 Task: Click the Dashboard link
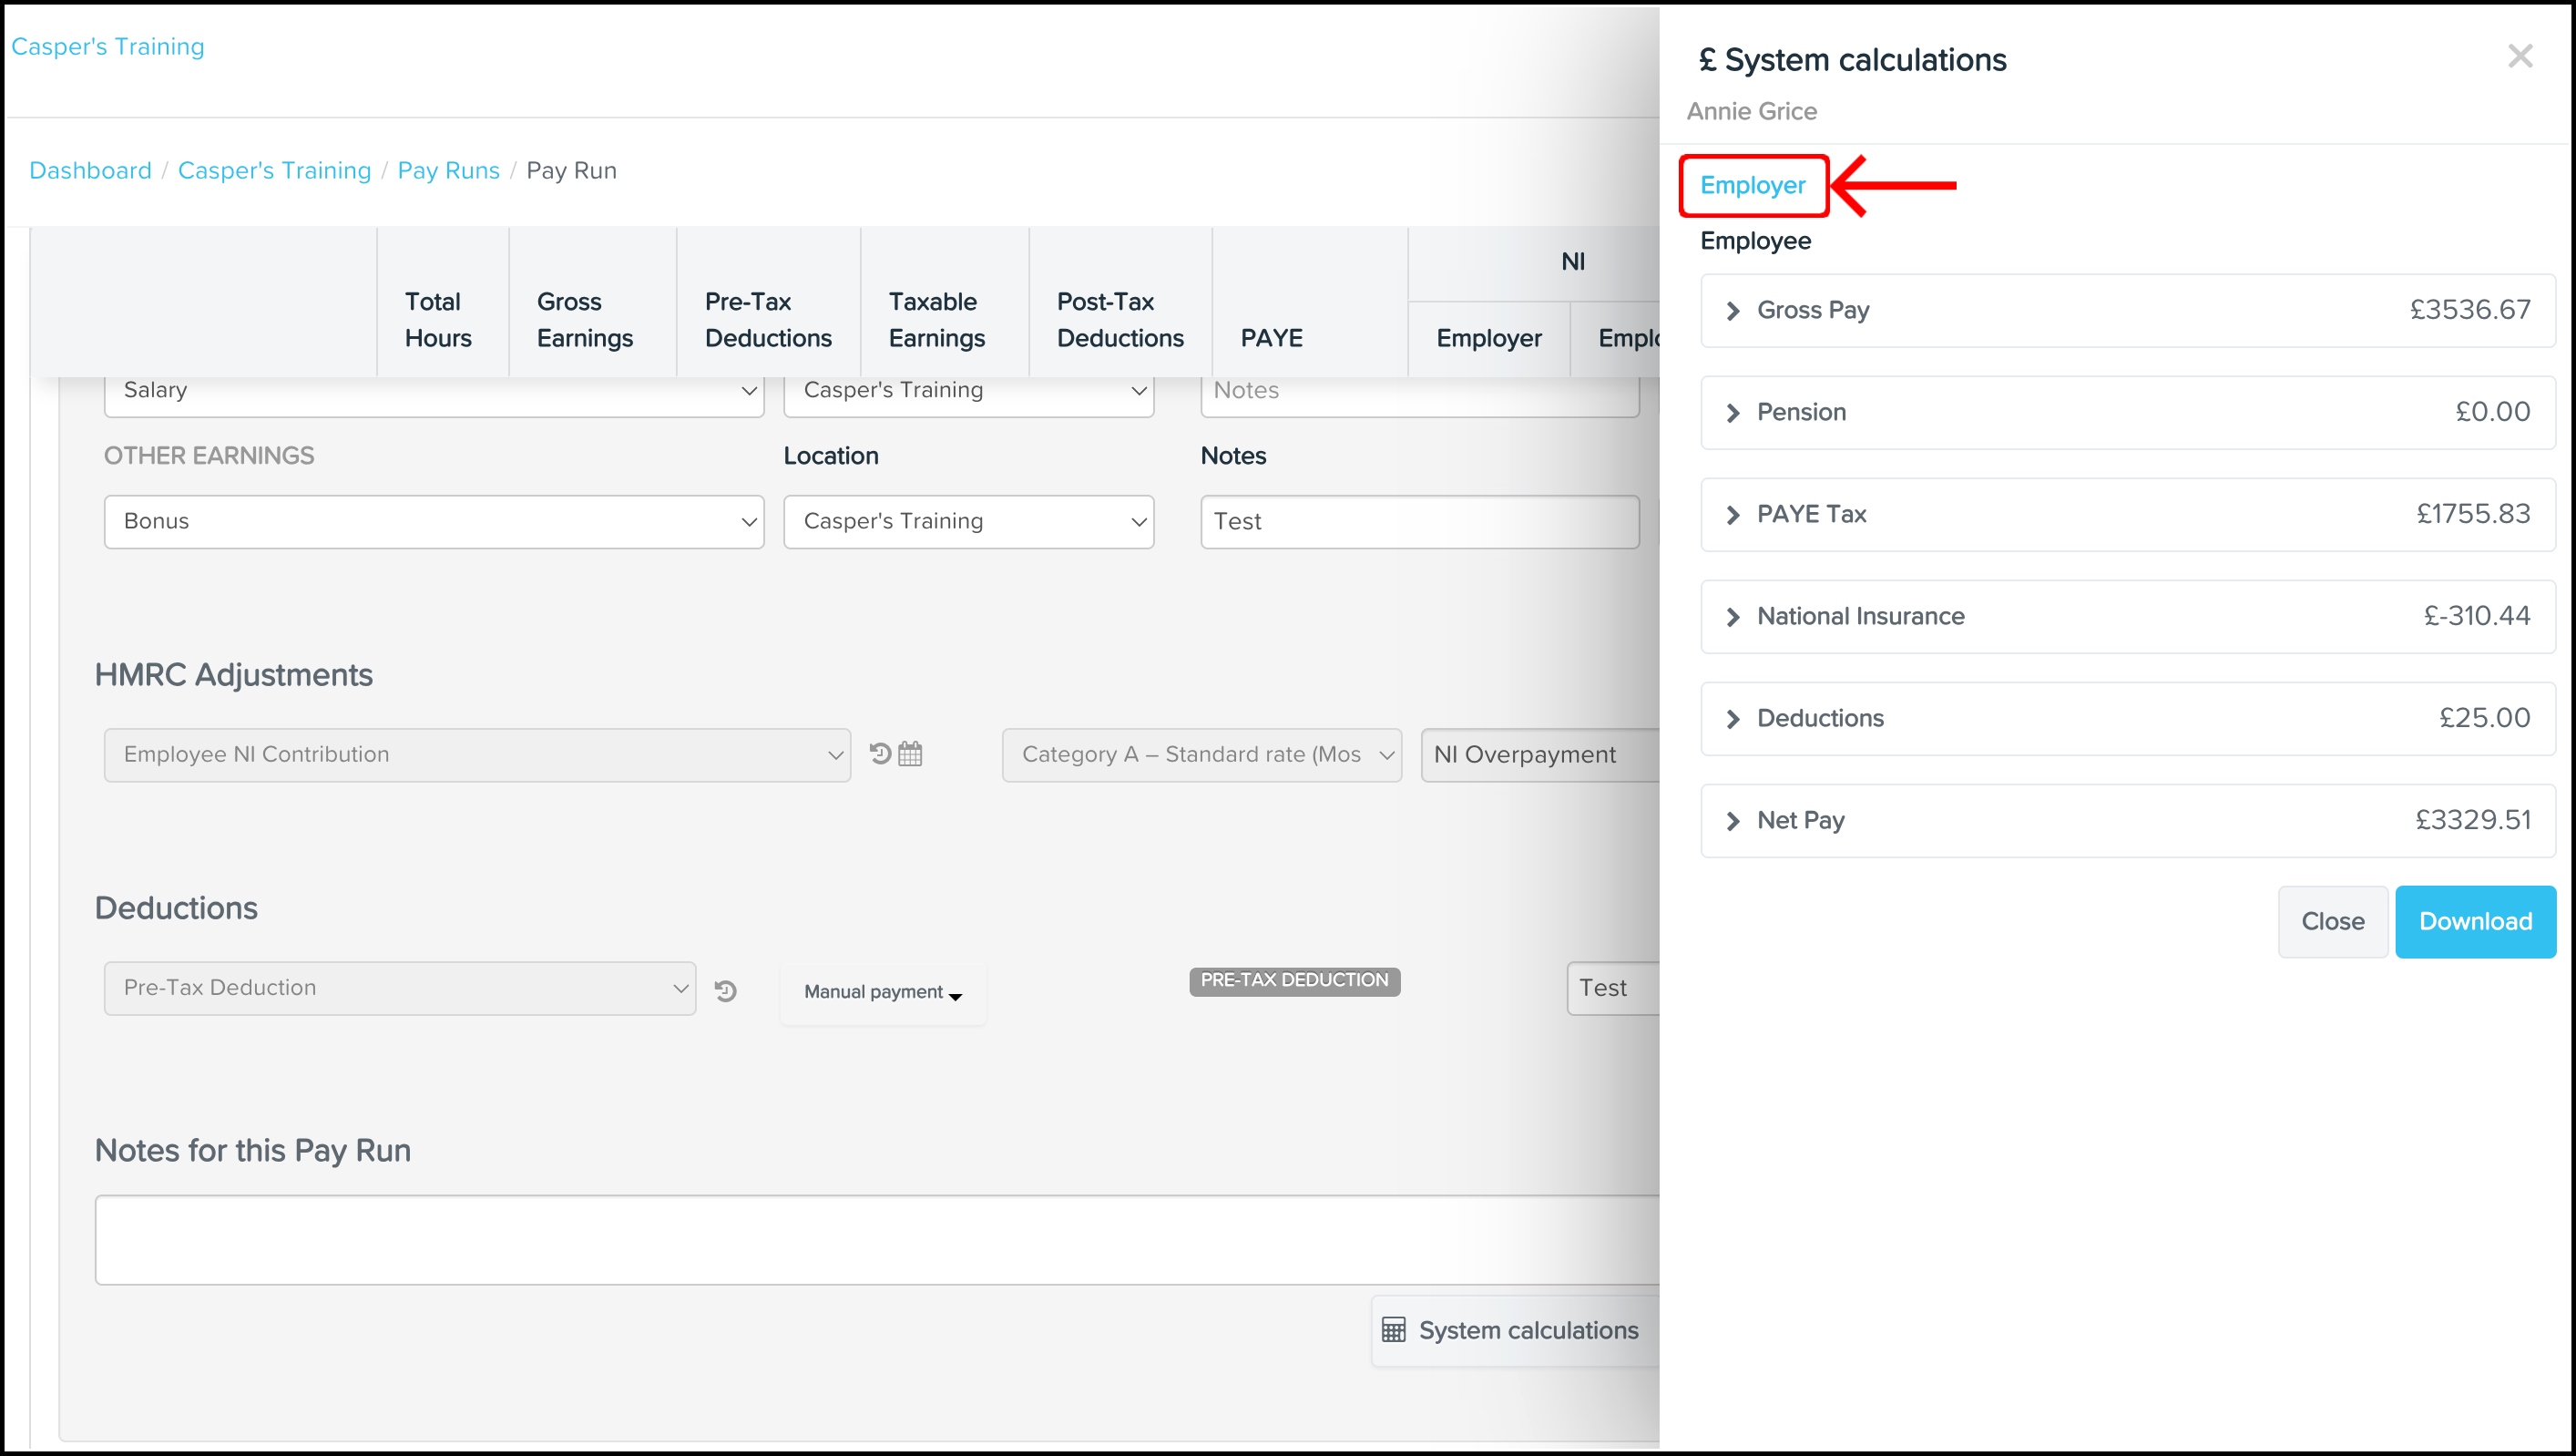(89, 170)
